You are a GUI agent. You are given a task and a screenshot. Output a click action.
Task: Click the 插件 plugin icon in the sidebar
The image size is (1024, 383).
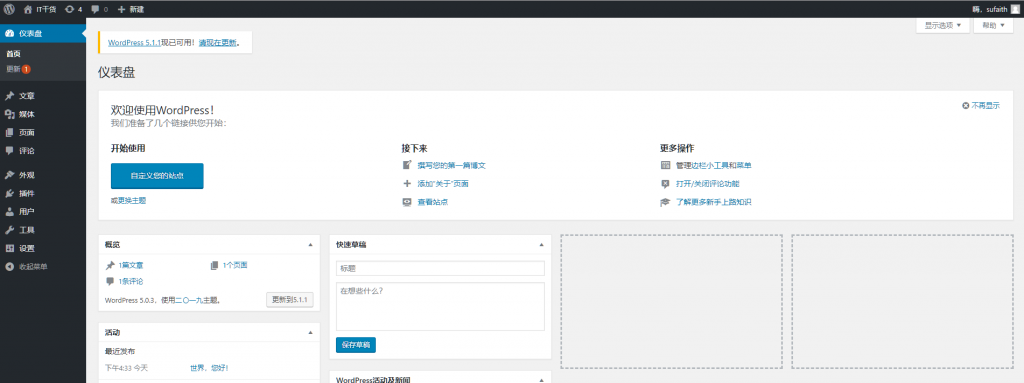pyautogui.click(x=9, y=193)
